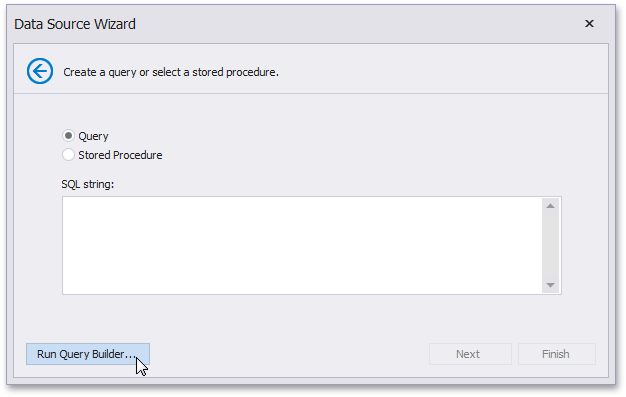Click the greyed-out Finish button
626x397 pixels.
557,354
